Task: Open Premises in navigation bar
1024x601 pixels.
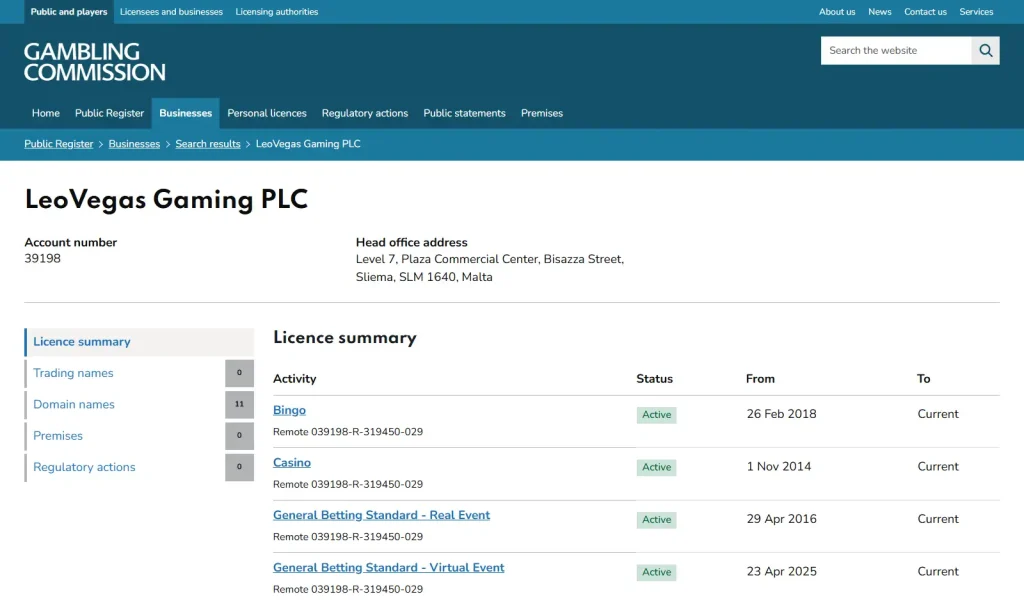Action: click(541, 113)
